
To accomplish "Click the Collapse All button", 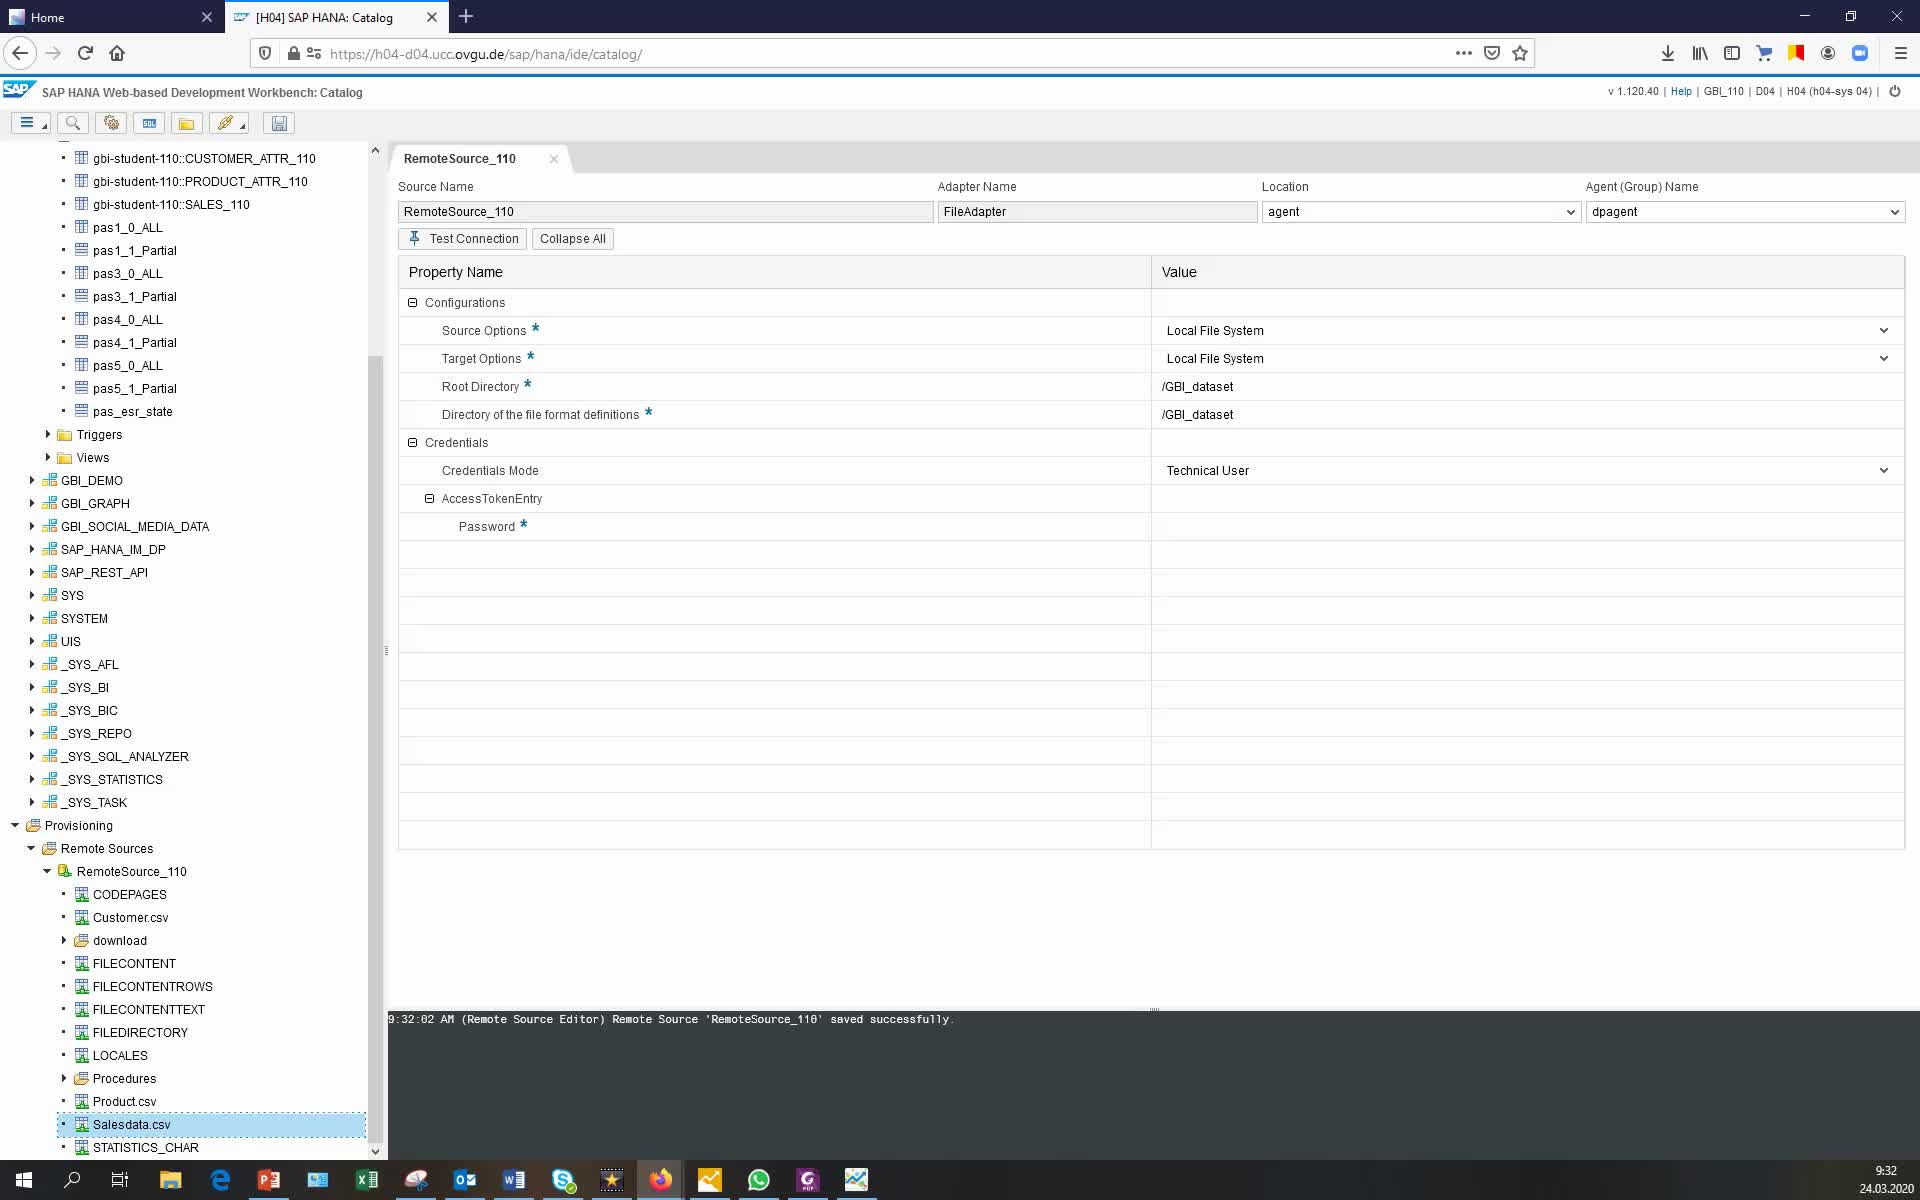I will tap(572, 238).
